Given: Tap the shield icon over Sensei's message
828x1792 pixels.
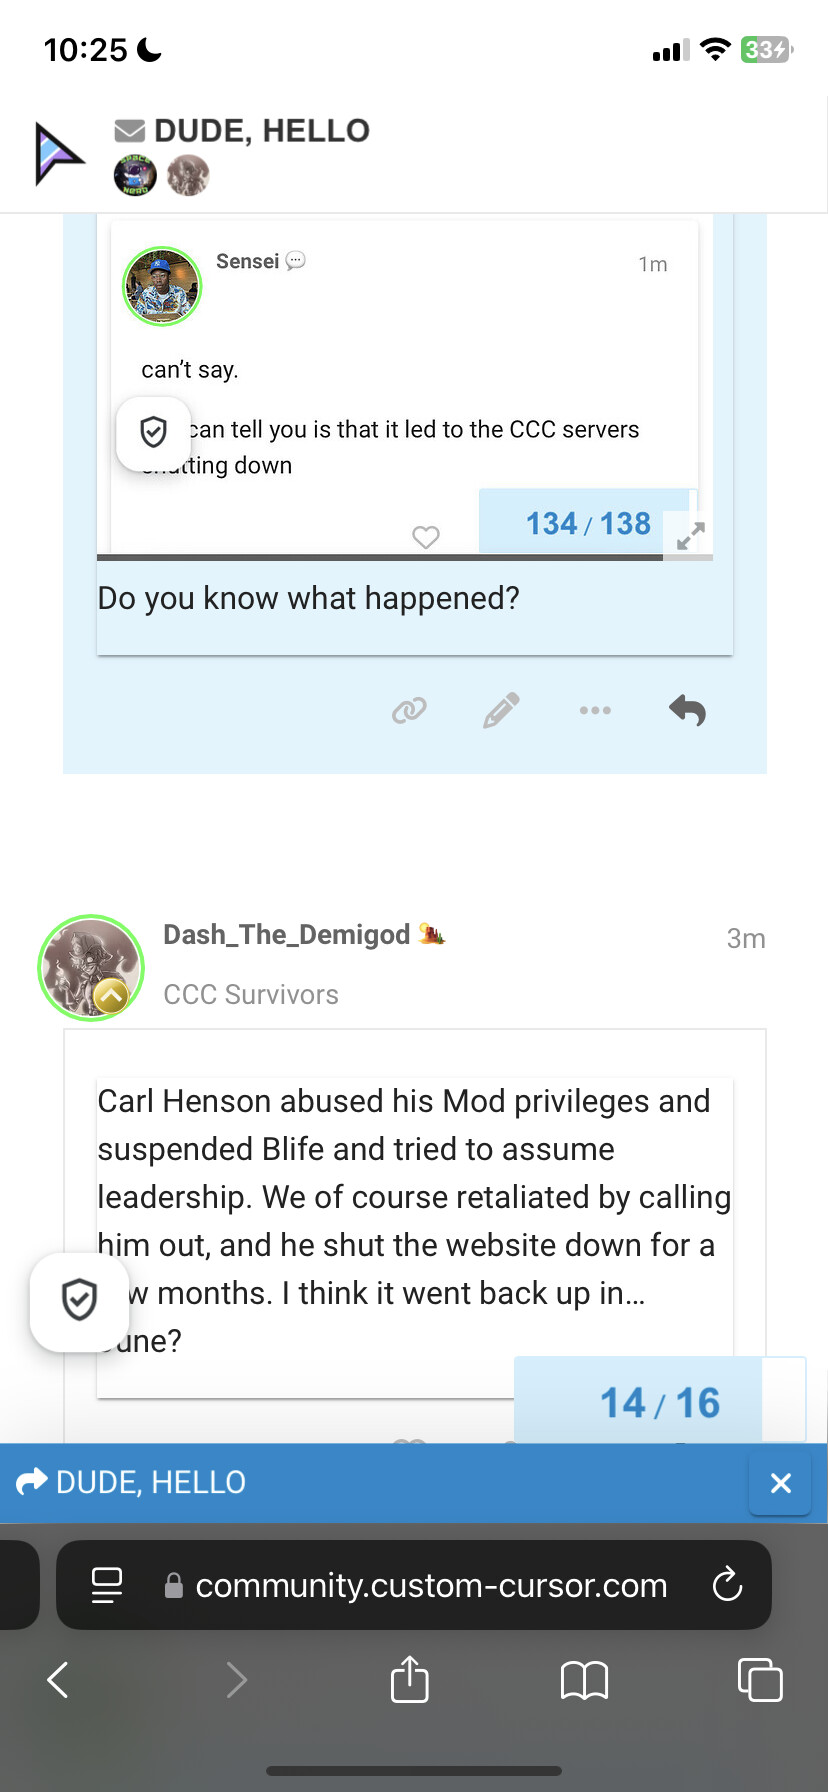Looking at the screenshot, I should (x=153, y=433).
